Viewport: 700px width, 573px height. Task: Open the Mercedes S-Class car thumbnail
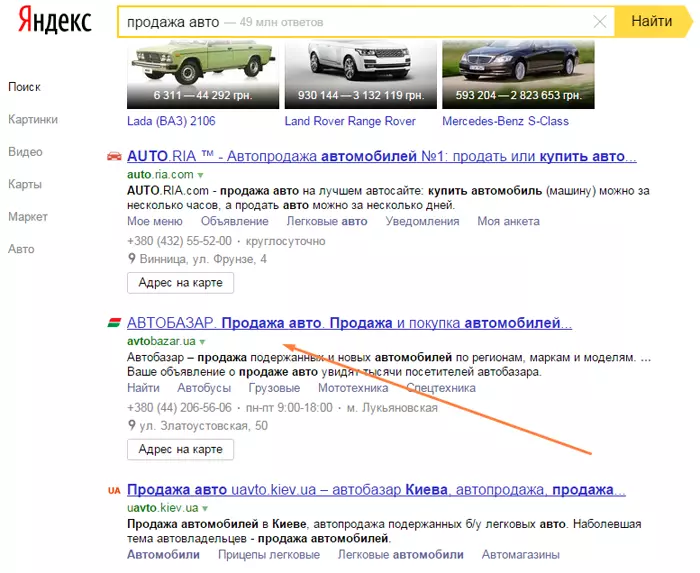pyautogui.click(x=518, y=74)
